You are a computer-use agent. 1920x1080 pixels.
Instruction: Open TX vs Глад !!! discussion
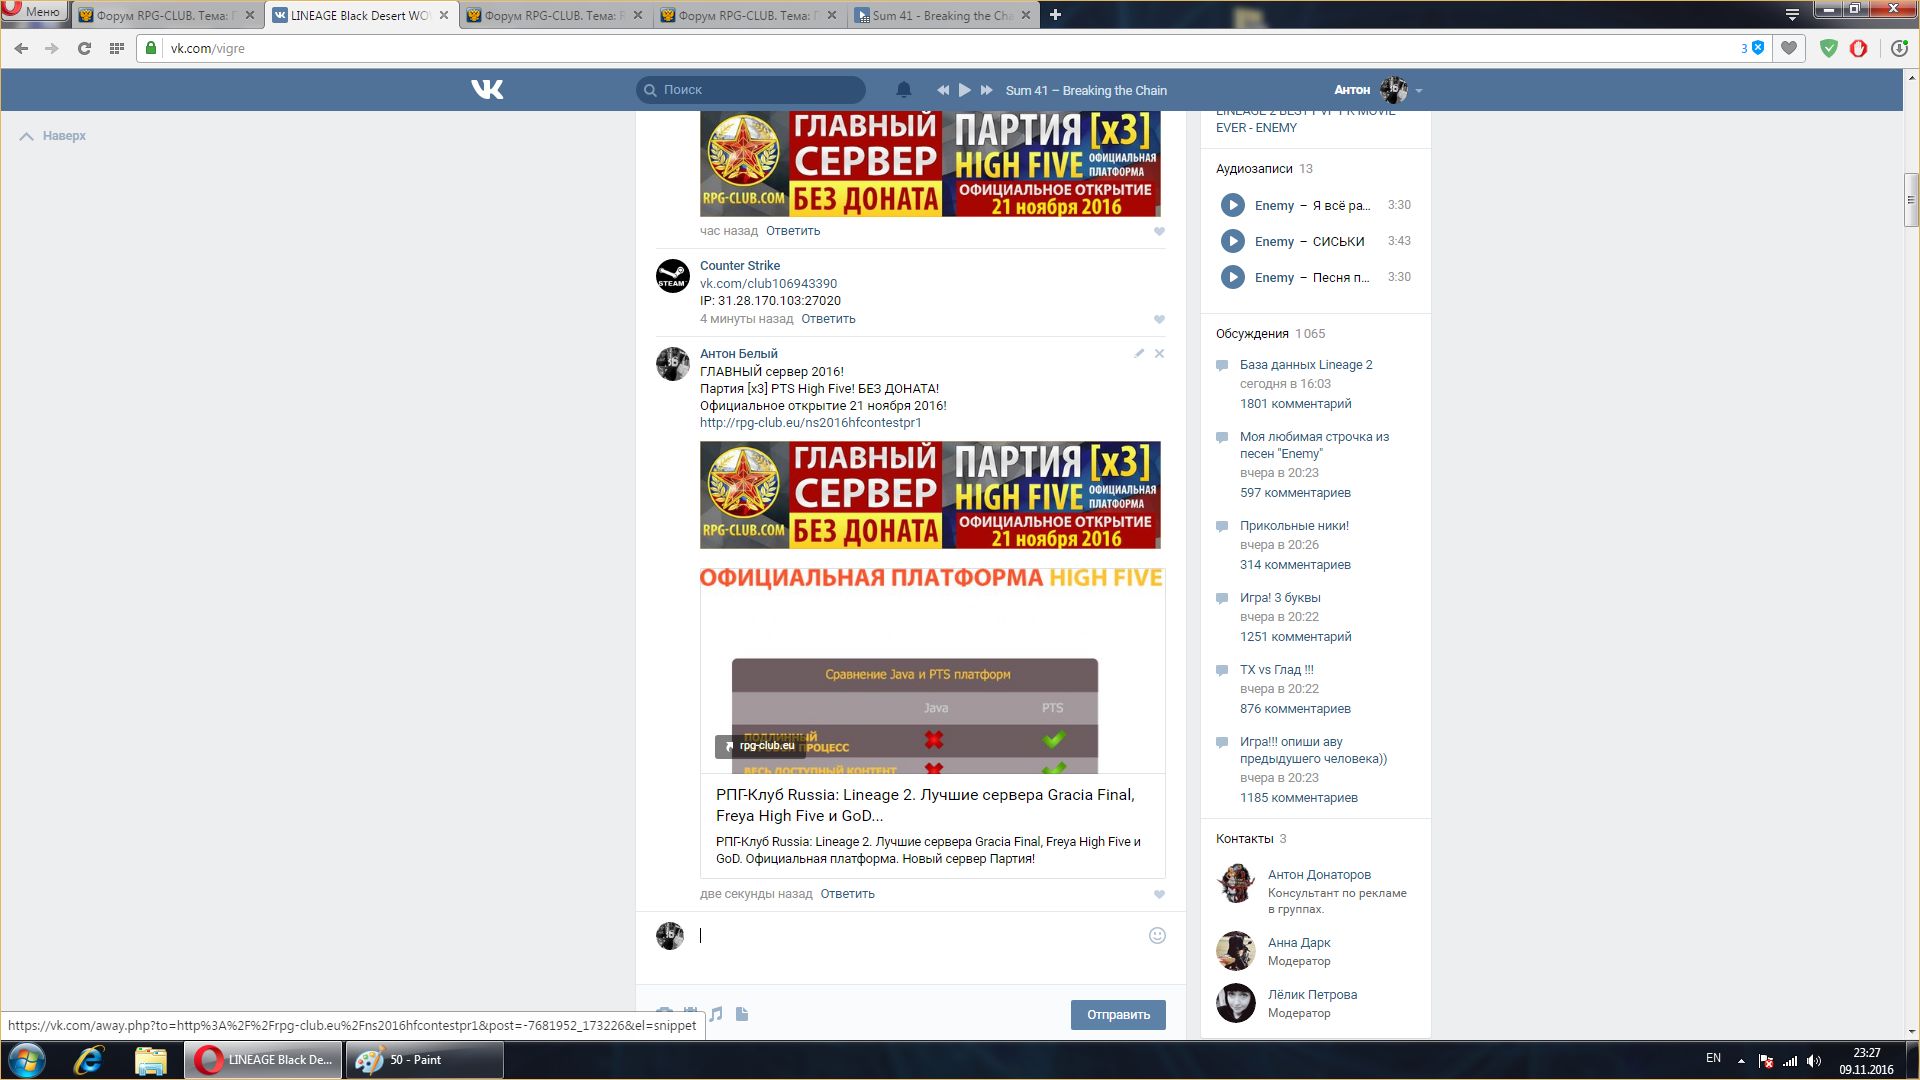(1277, 670)
